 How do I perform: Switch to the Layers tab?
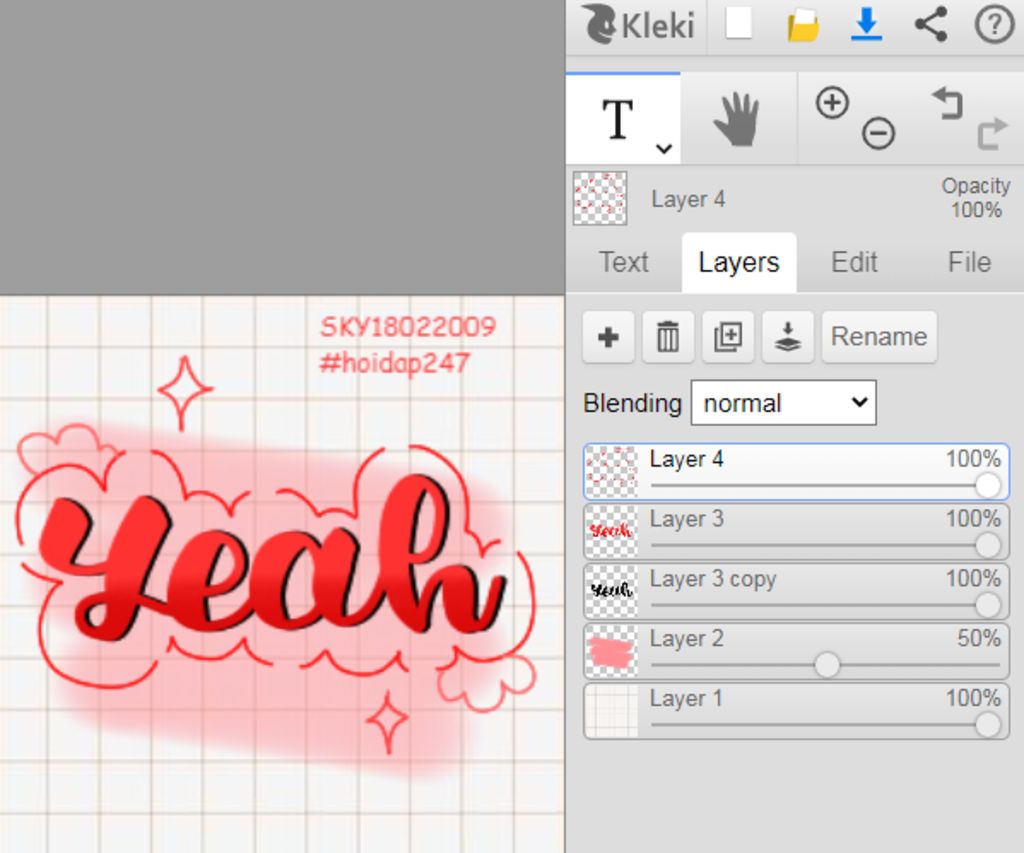click(x=739, y=262)
